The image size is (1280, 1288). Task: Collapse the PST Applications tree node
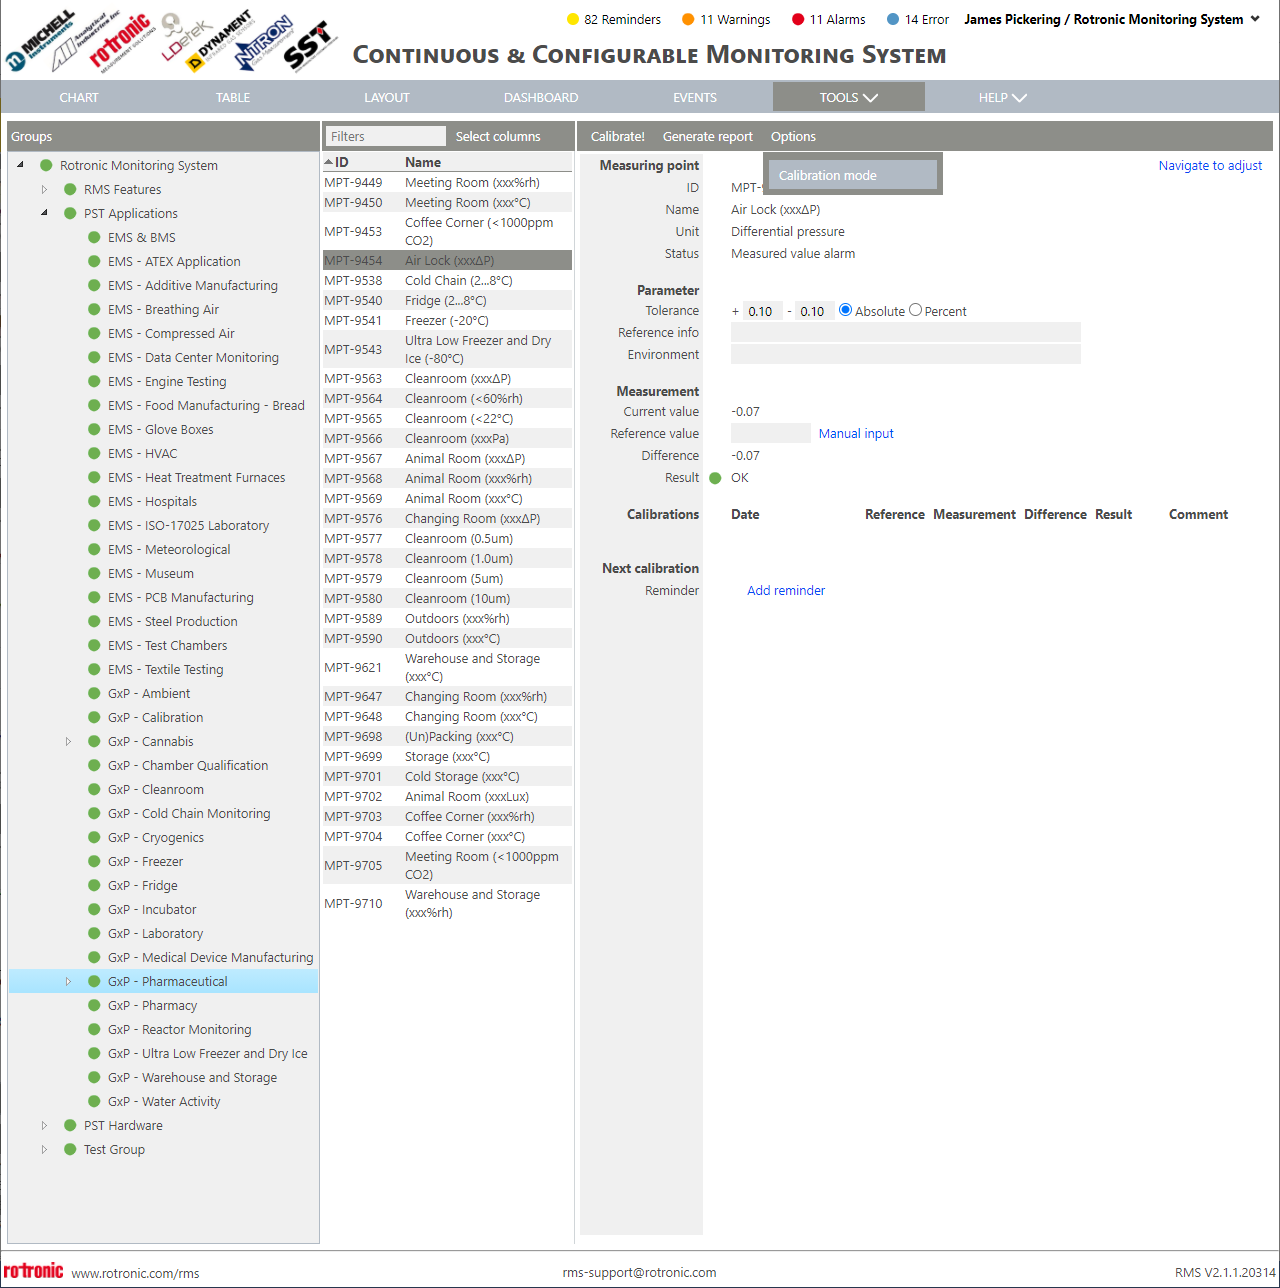coord(44,213)
